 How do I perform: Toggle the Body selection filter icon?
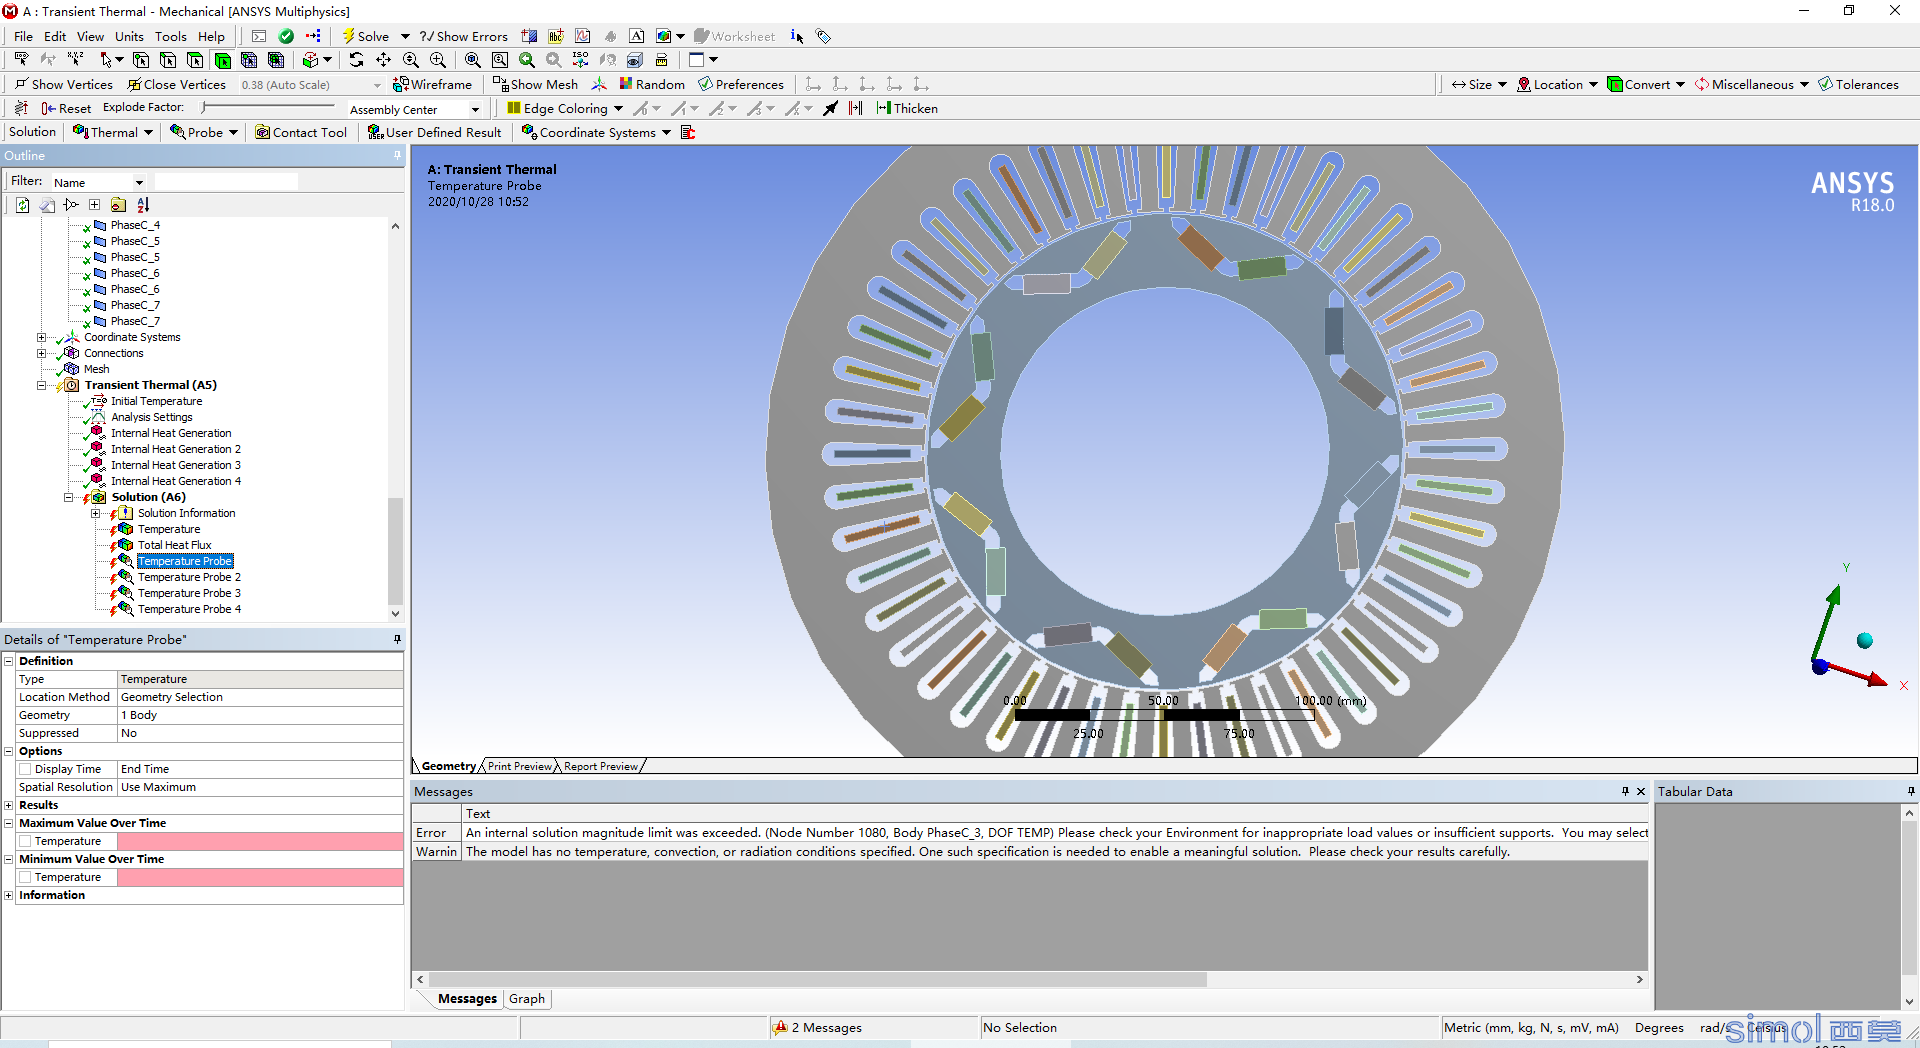coord(222,60)
